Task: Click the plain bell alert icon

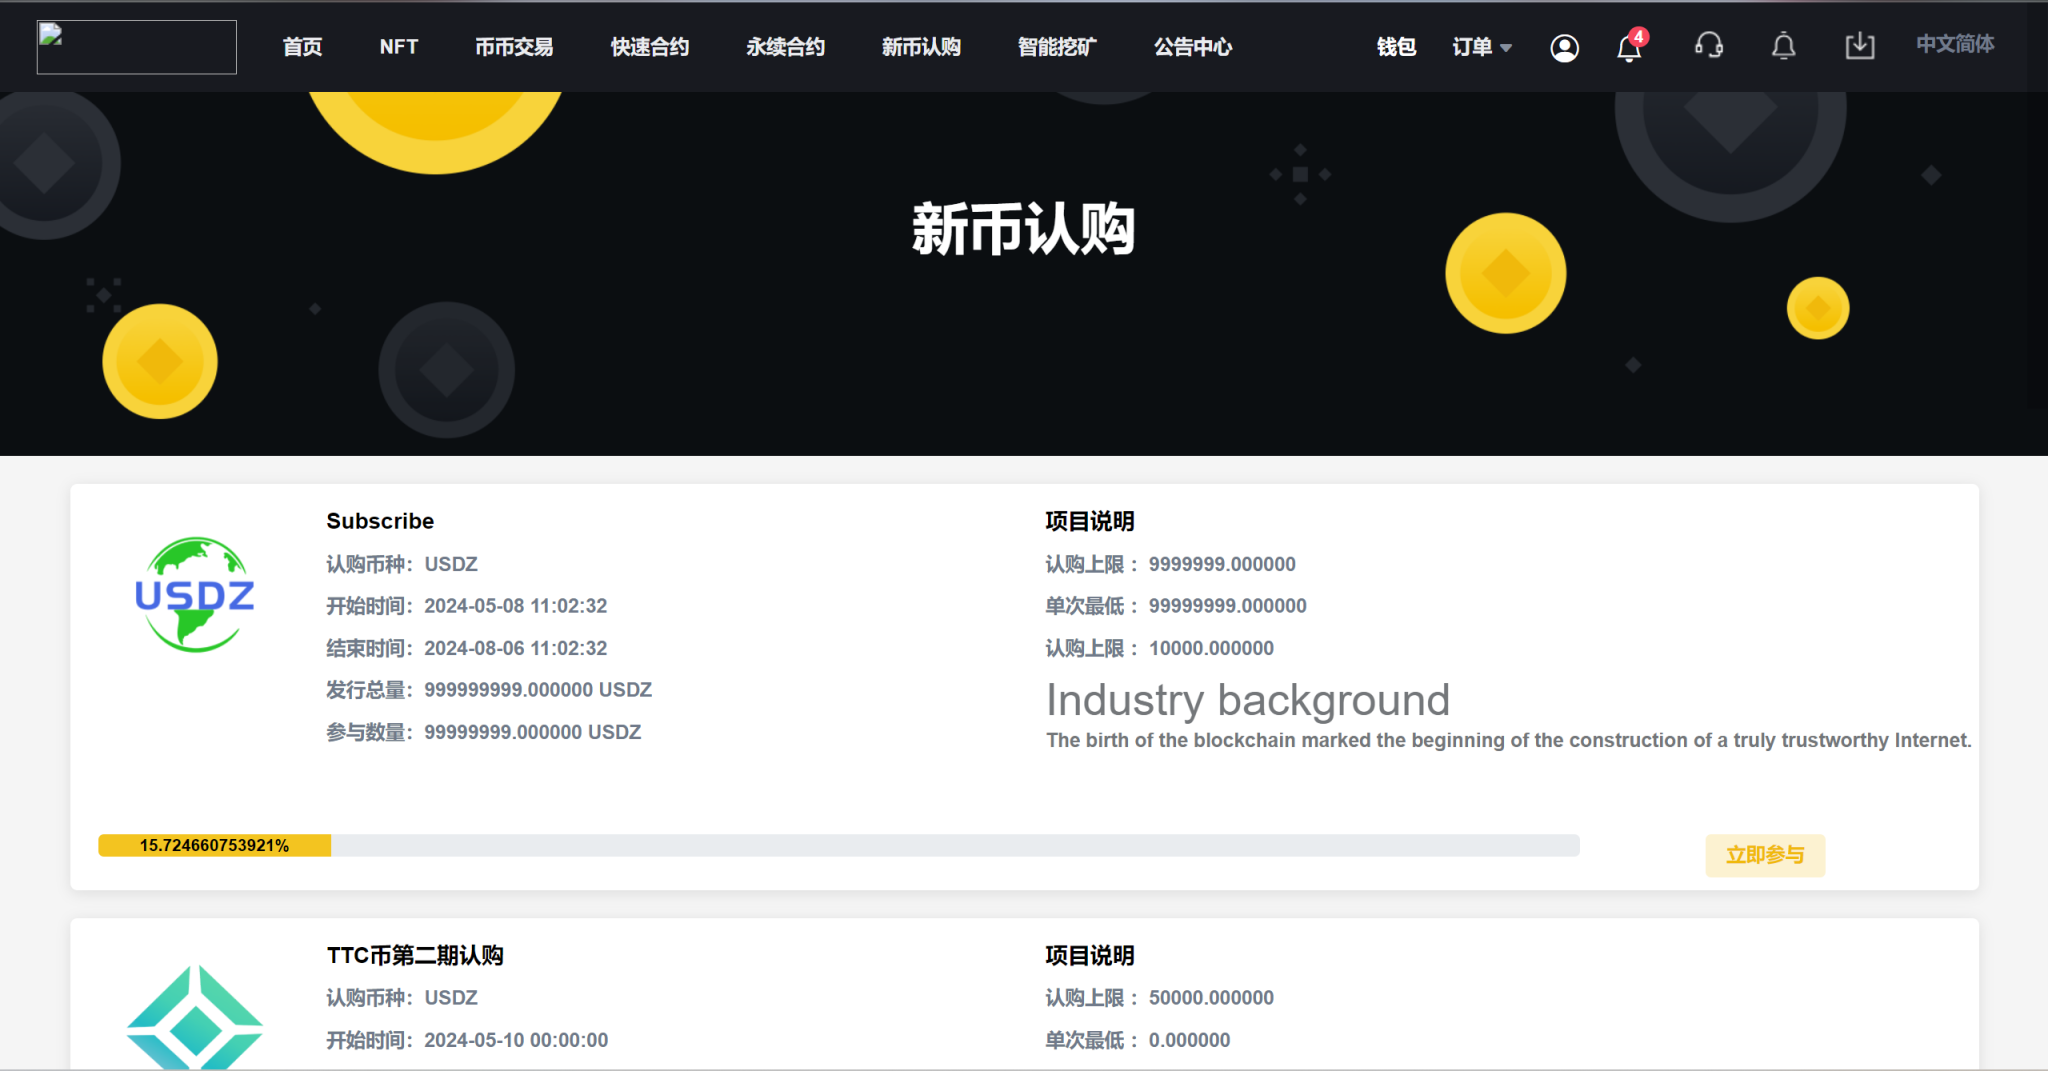Action: click(1783, 46)
